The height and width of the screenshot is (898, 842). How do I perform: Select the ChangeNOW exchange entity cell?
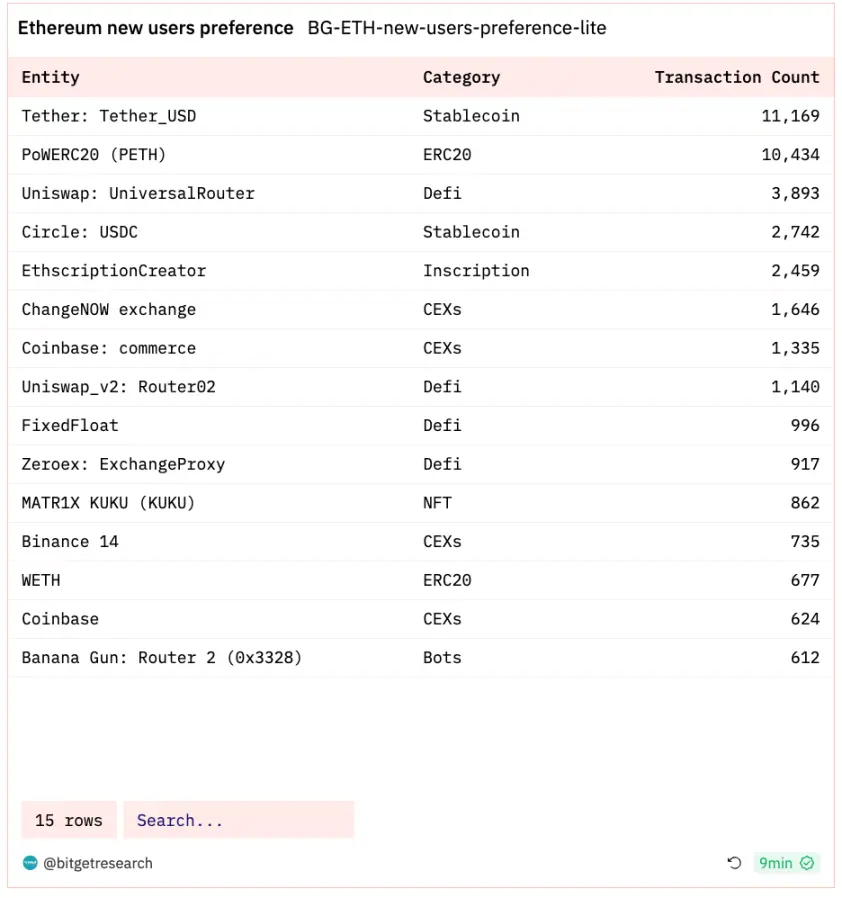109,310
